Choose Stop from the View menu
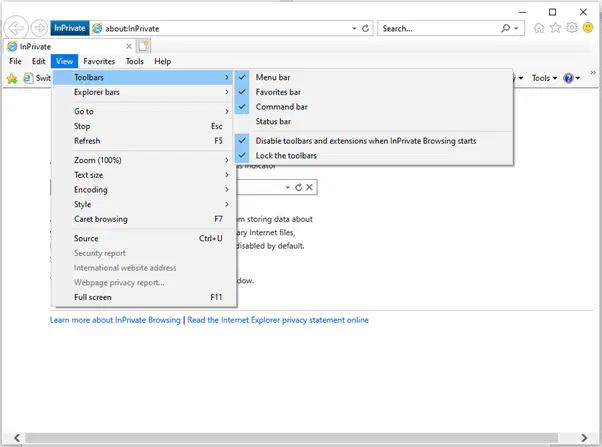The height and width of the screenshot is (447, 602). [143, 126]
